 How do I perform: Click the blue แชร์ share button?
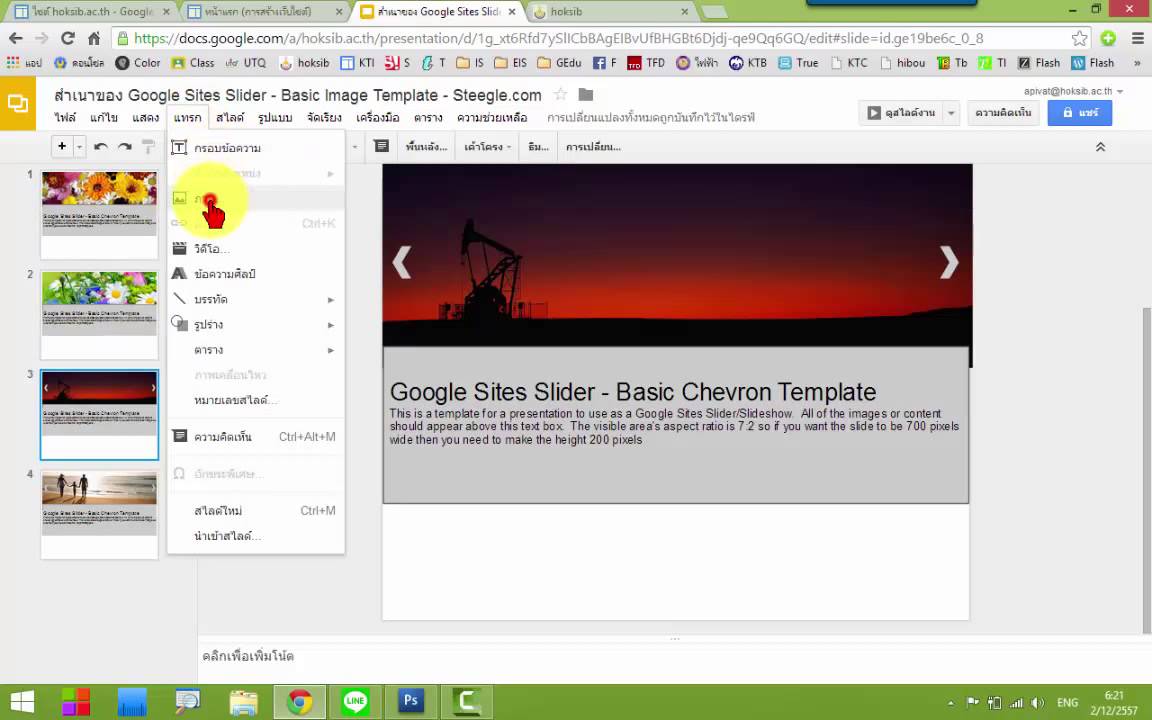1079,113
